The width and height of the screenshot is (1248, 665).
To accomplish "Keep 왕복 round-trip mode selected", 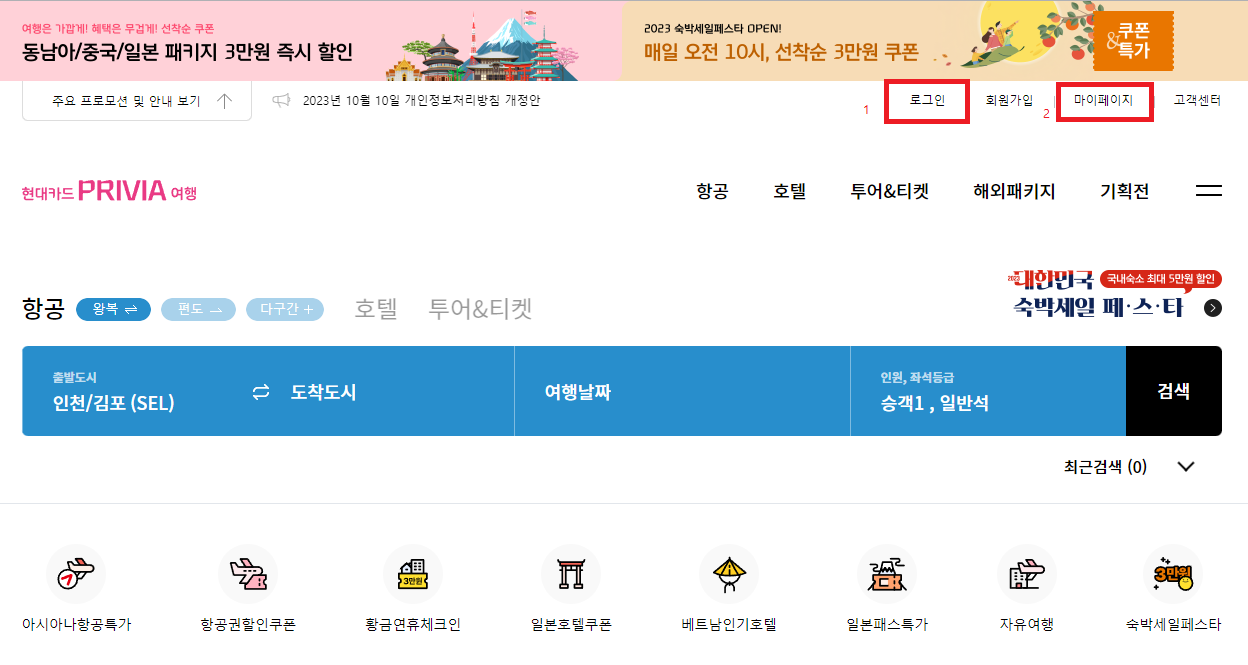I will click(113, 309).
